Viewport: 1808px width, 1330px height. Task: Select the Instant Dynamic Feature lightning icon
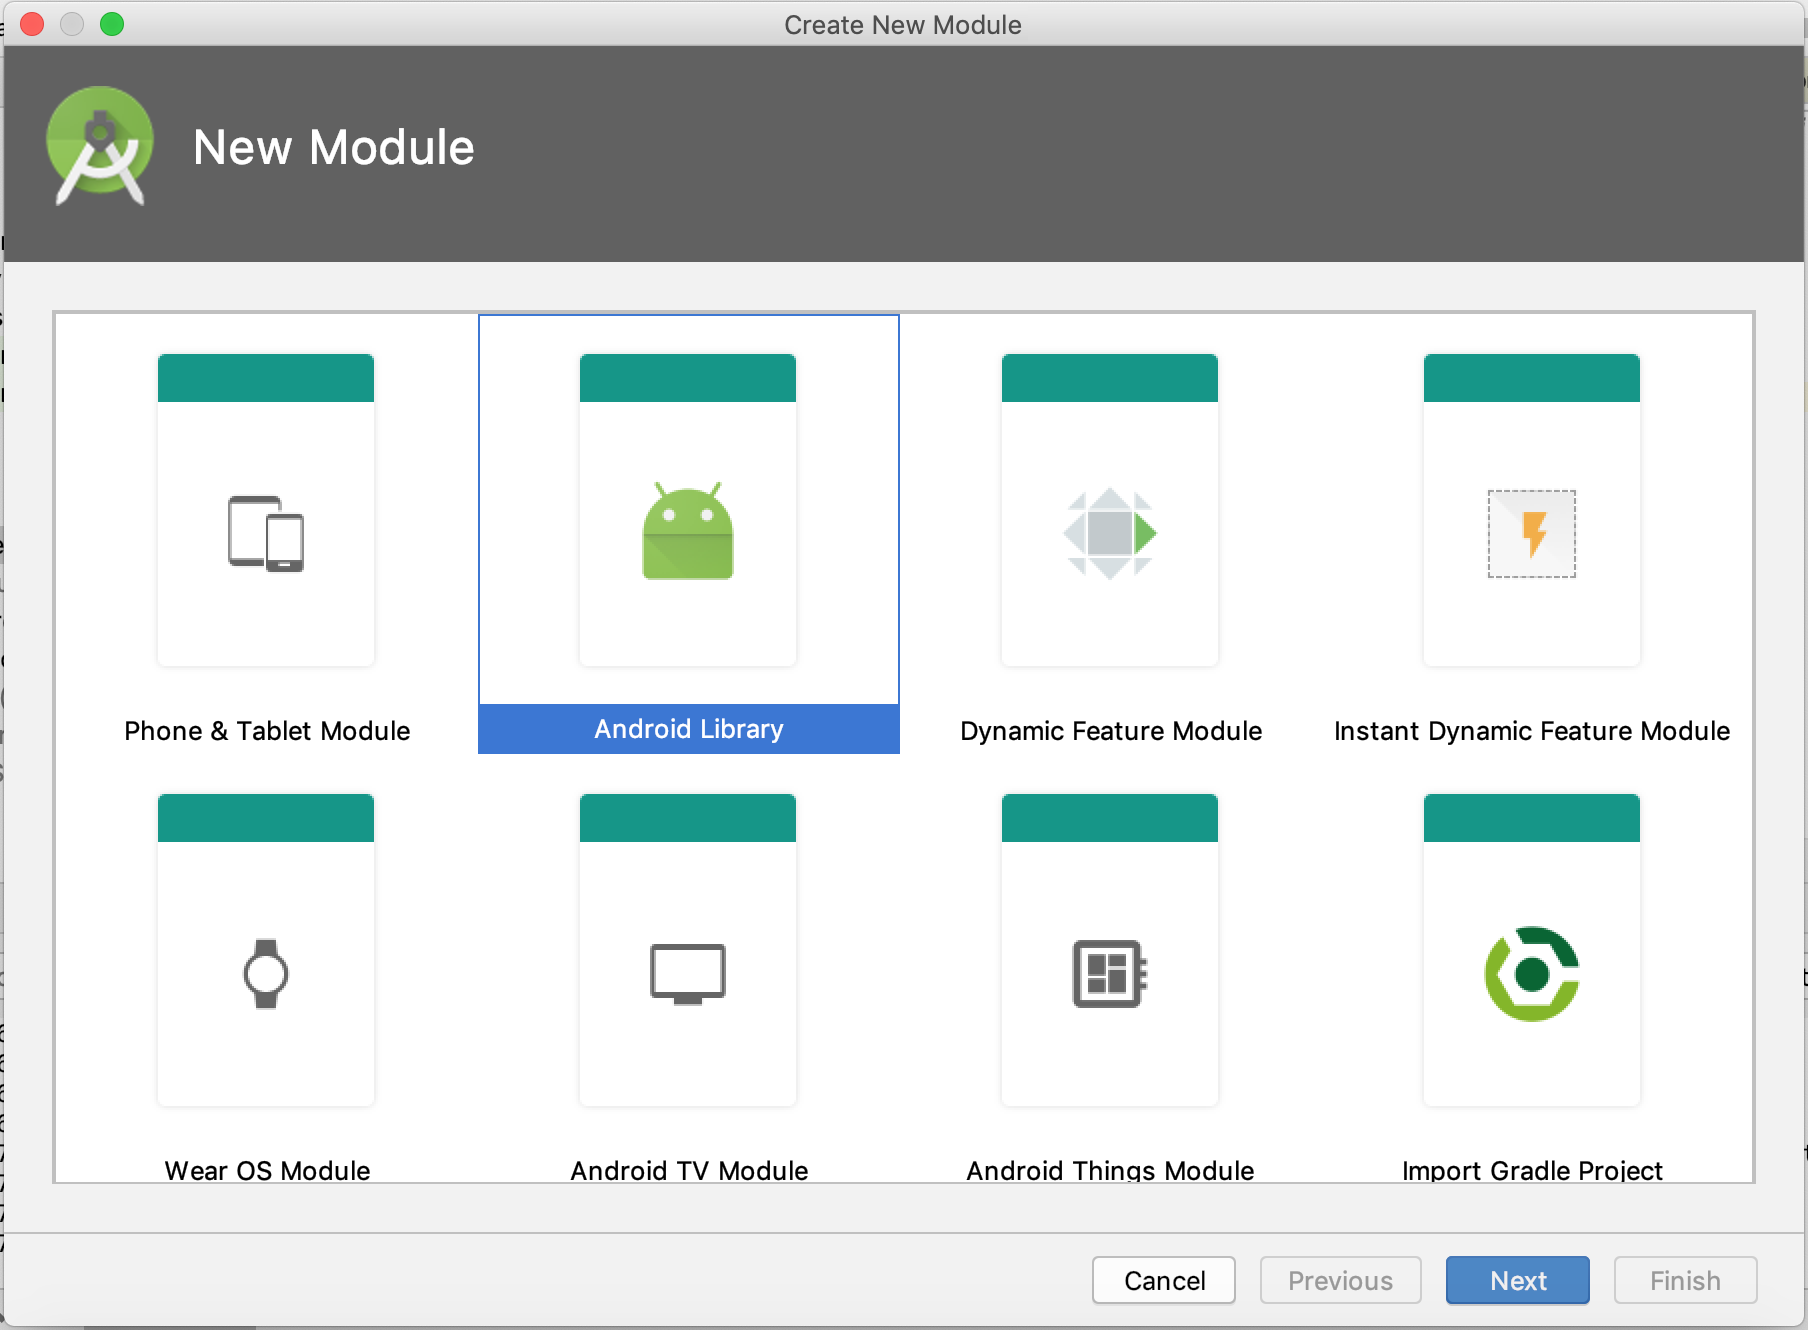[x=1532, y=534]
